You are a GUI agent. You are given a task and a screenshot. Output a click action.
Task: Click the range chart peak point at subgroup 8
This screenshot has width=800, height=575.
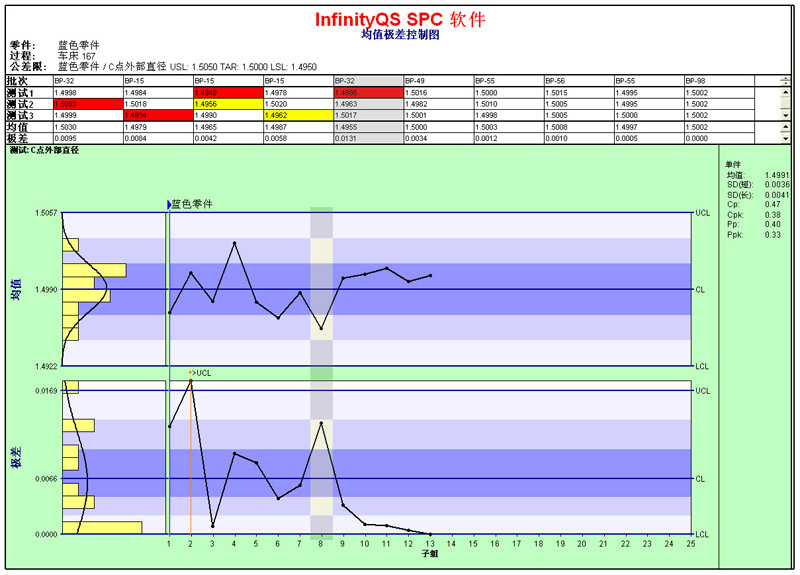(321, 422)
